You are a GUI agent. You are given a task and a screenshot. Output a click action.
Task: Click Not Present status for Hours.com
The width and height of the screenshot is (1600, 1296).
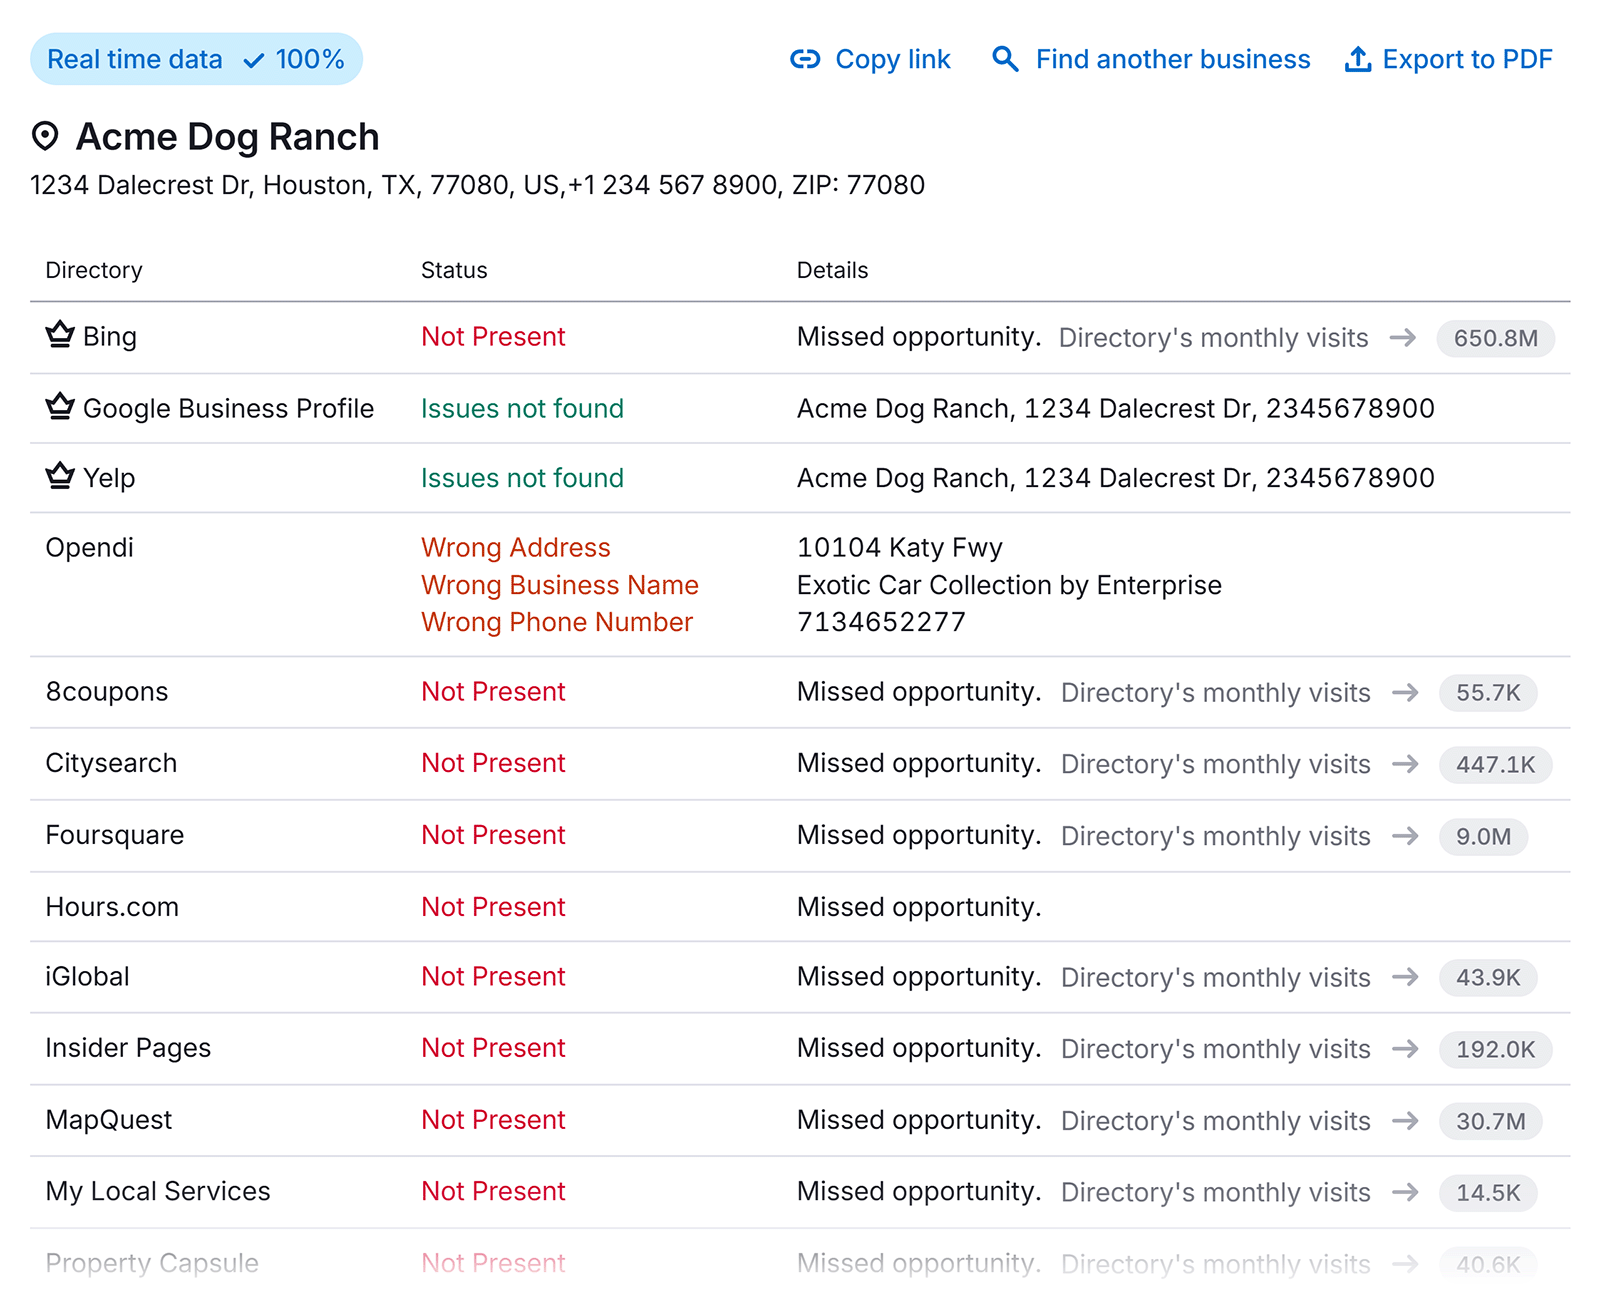492,907
